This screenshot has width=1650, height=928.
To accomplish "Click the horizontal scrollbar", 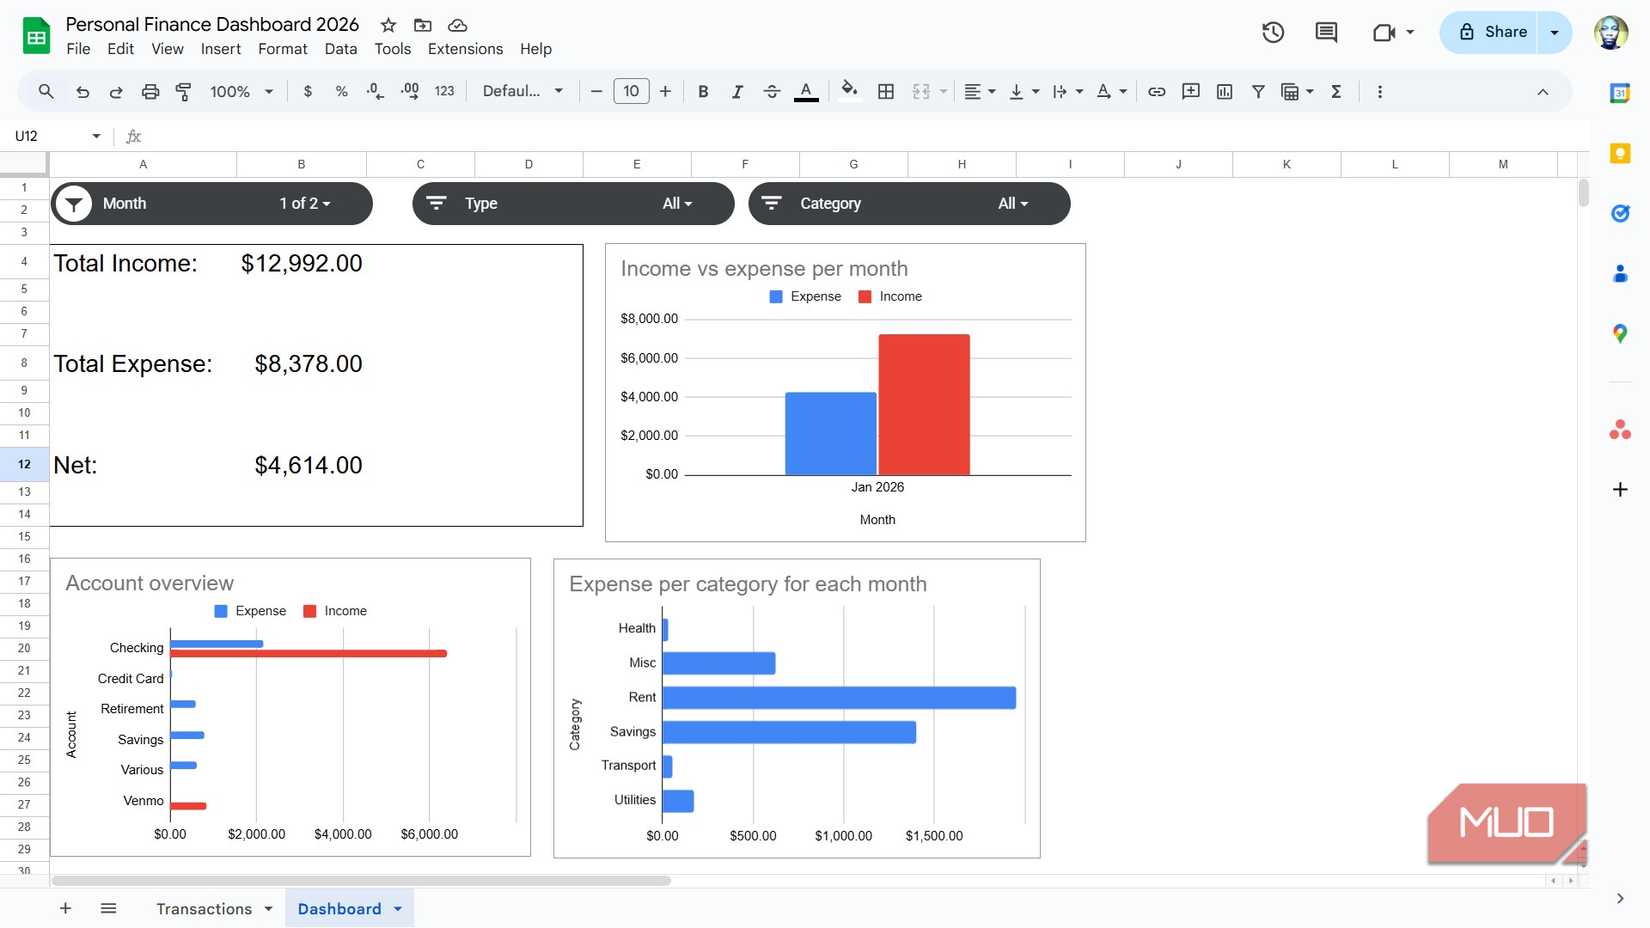I will (361, 881).
